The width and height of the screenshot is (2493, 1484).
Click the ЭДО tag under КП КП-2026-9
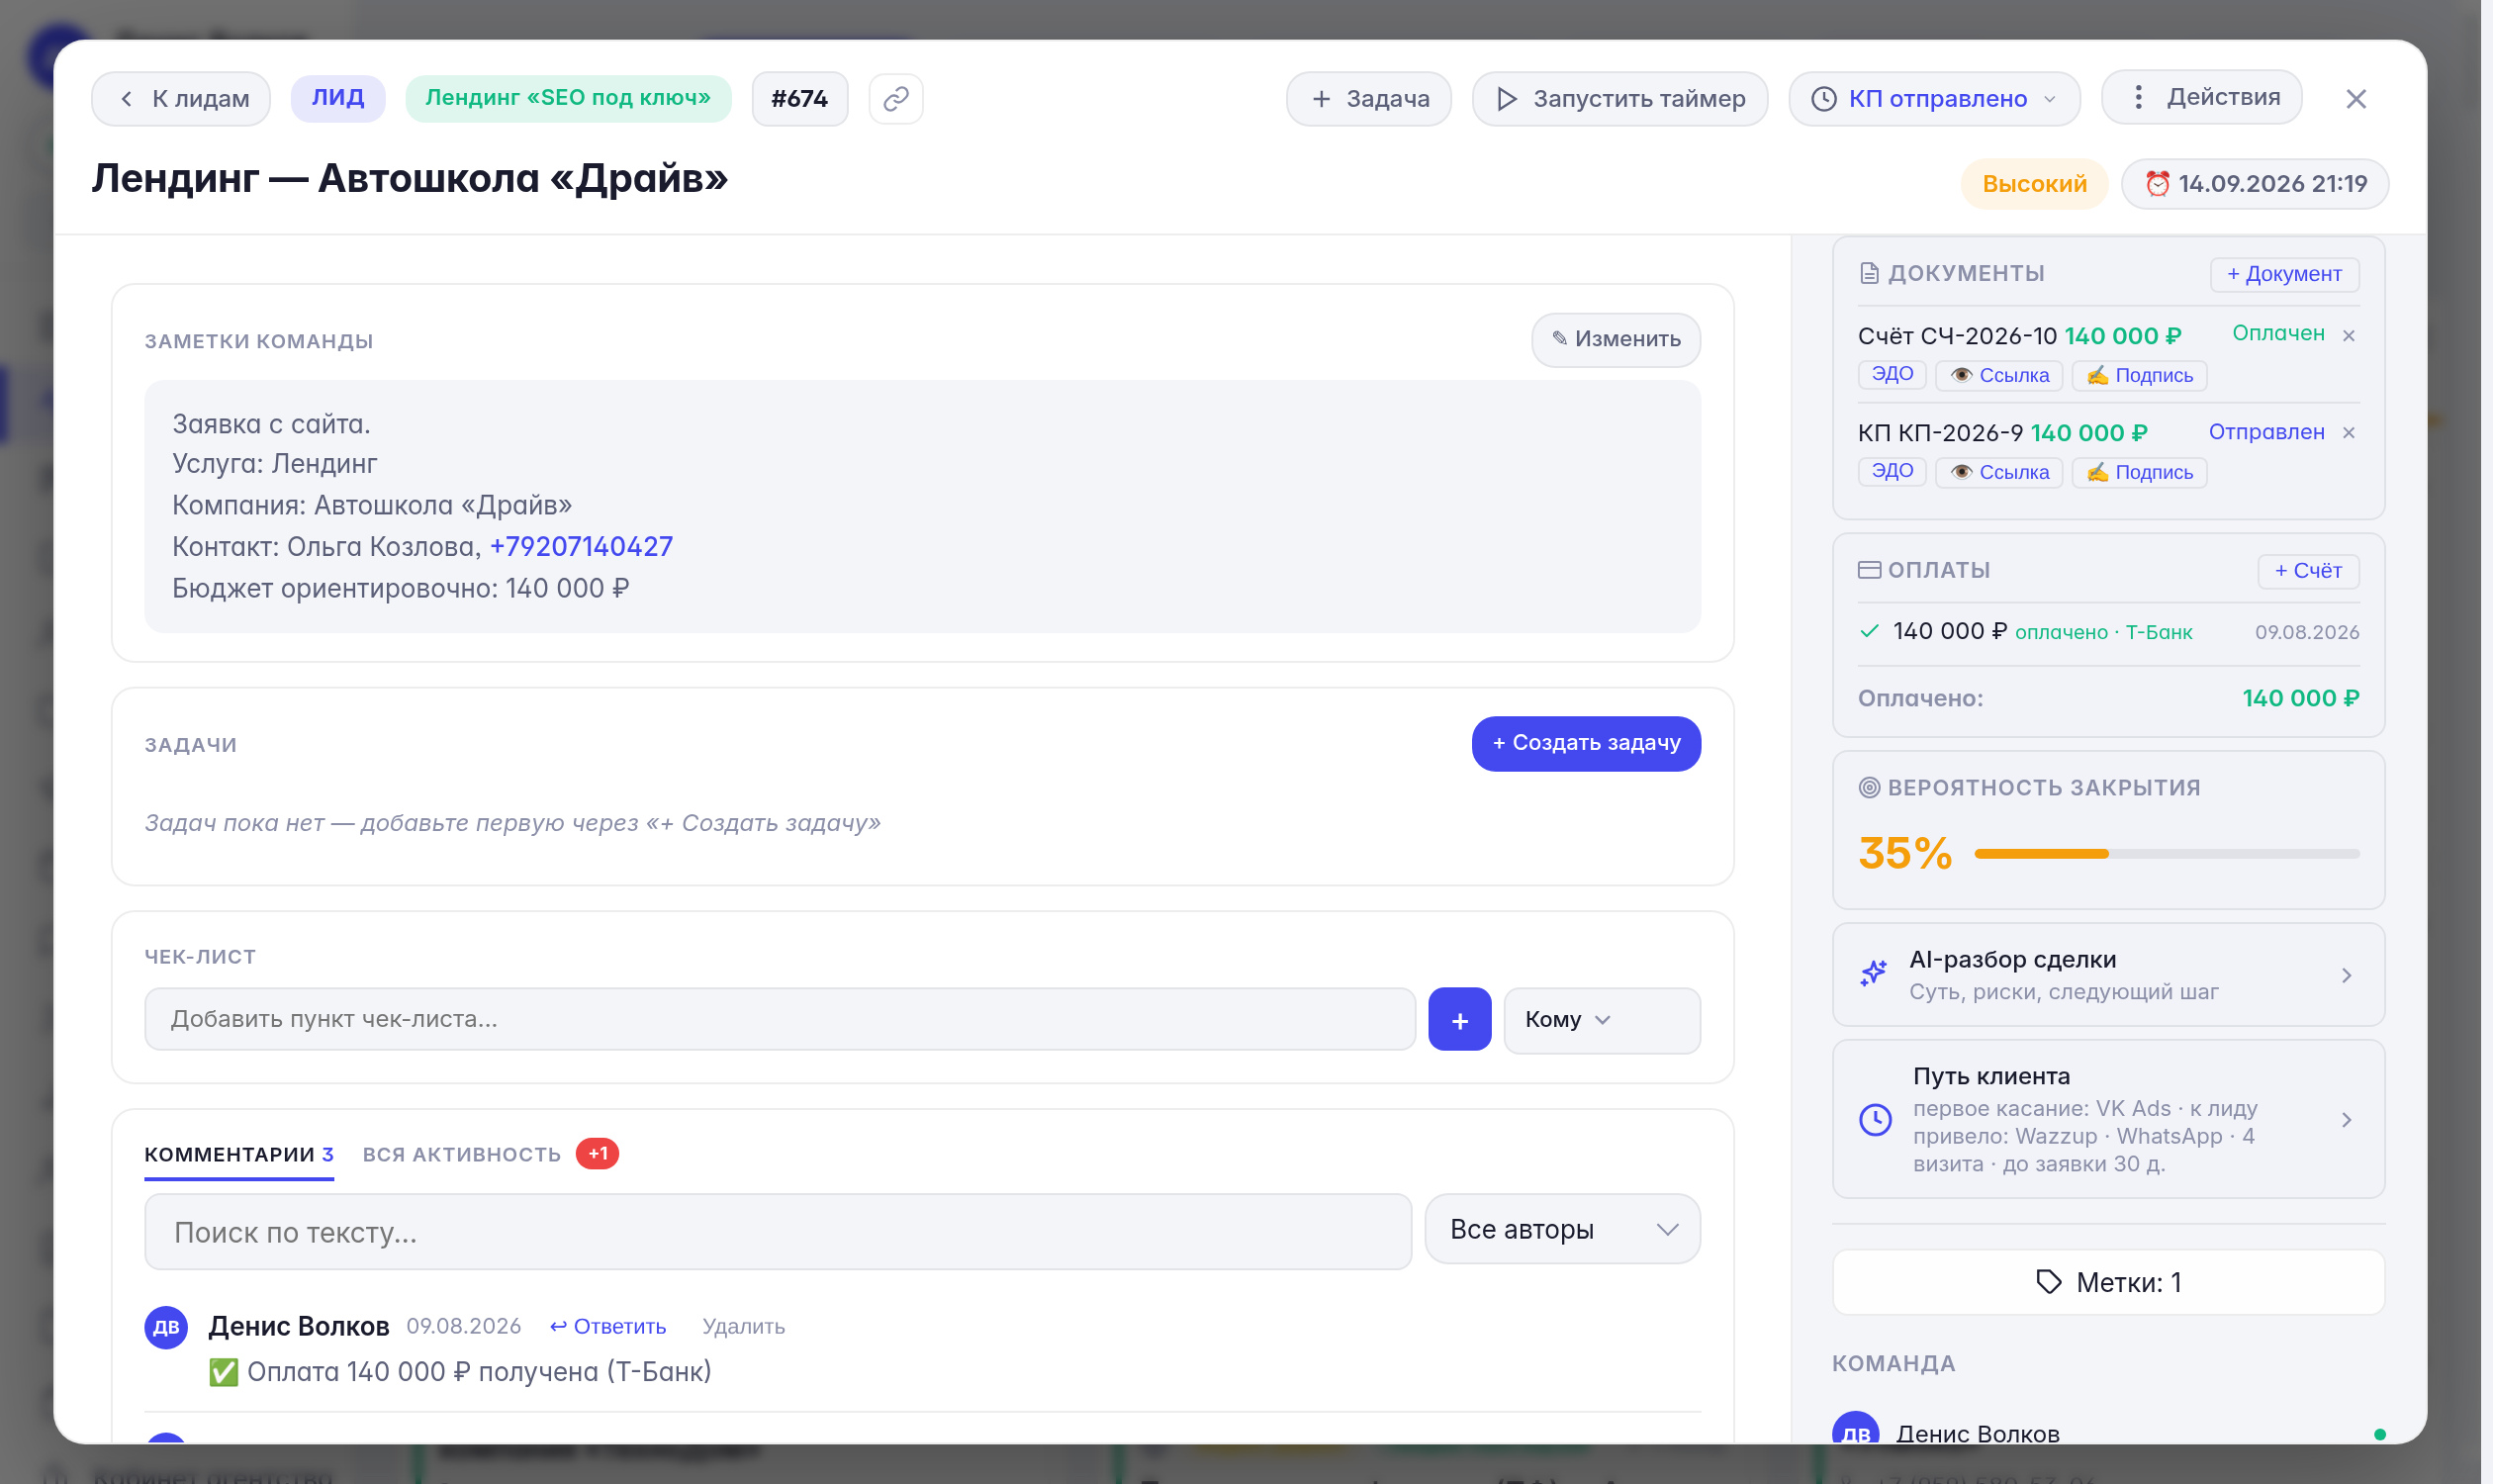1891,471
